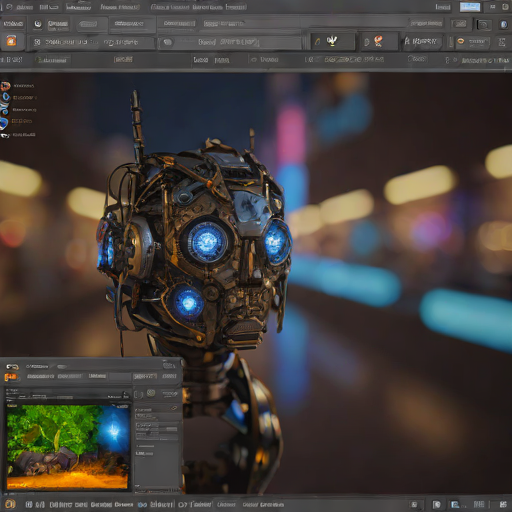The image size is (512, 512).
Task: Click the orange icon in the floating panel's header
Action: pos(11,377)
